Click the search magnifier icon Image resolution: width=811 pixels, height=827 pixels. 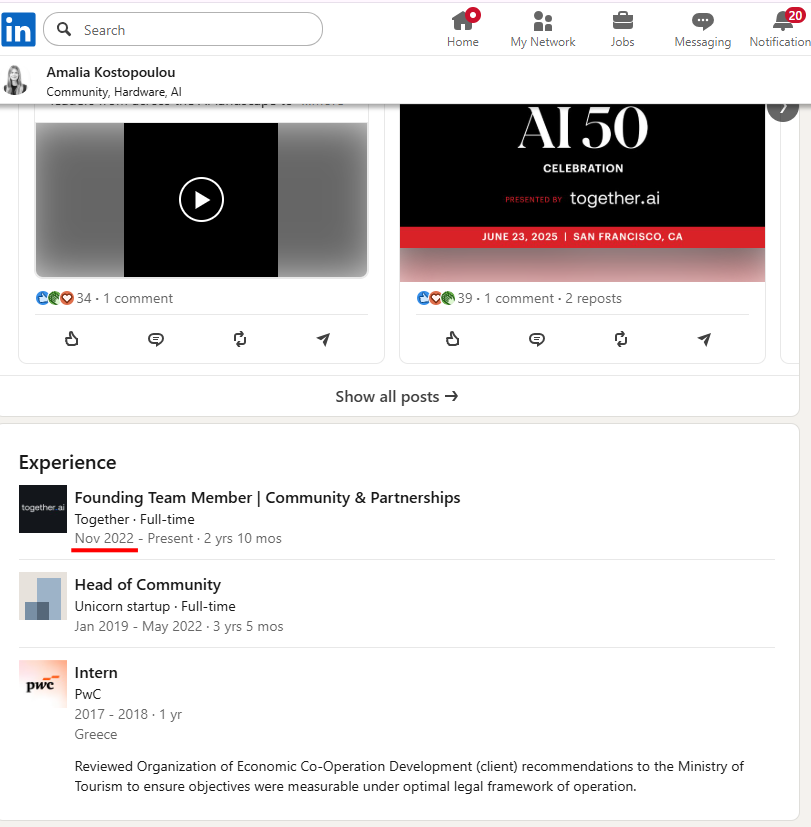point(64,29)
